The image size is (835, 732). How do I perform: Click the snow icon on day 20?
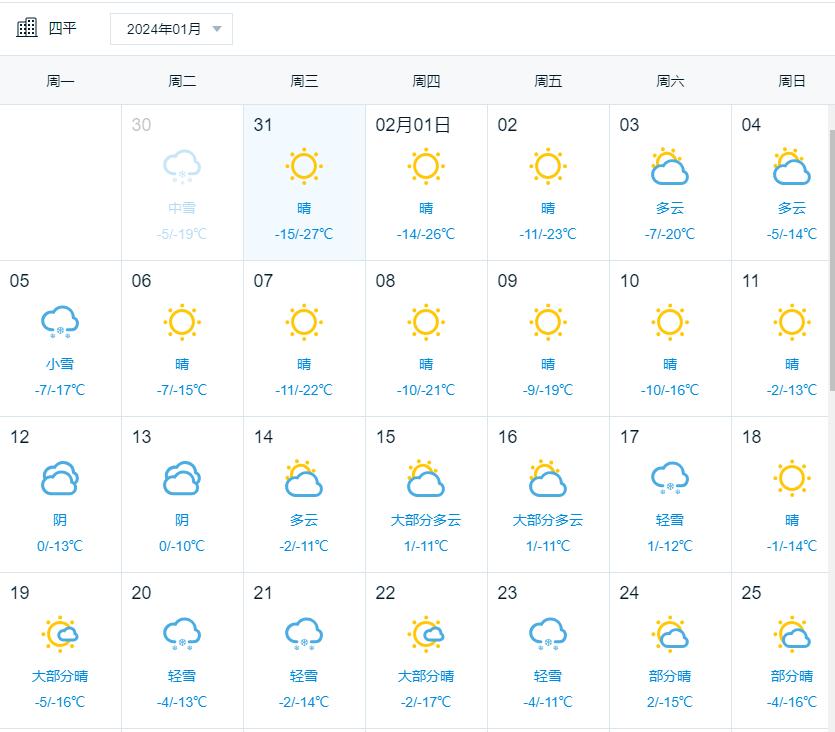pyautogui.click(x=182, y=634)
